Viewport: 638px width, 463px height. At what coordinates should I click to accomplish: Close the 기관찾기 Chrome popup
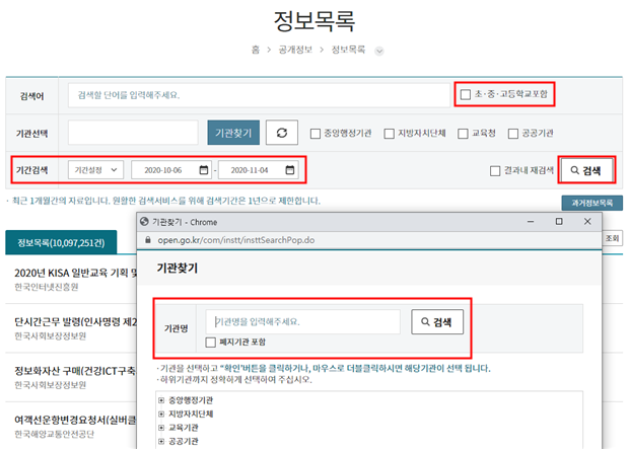(587, 221)
